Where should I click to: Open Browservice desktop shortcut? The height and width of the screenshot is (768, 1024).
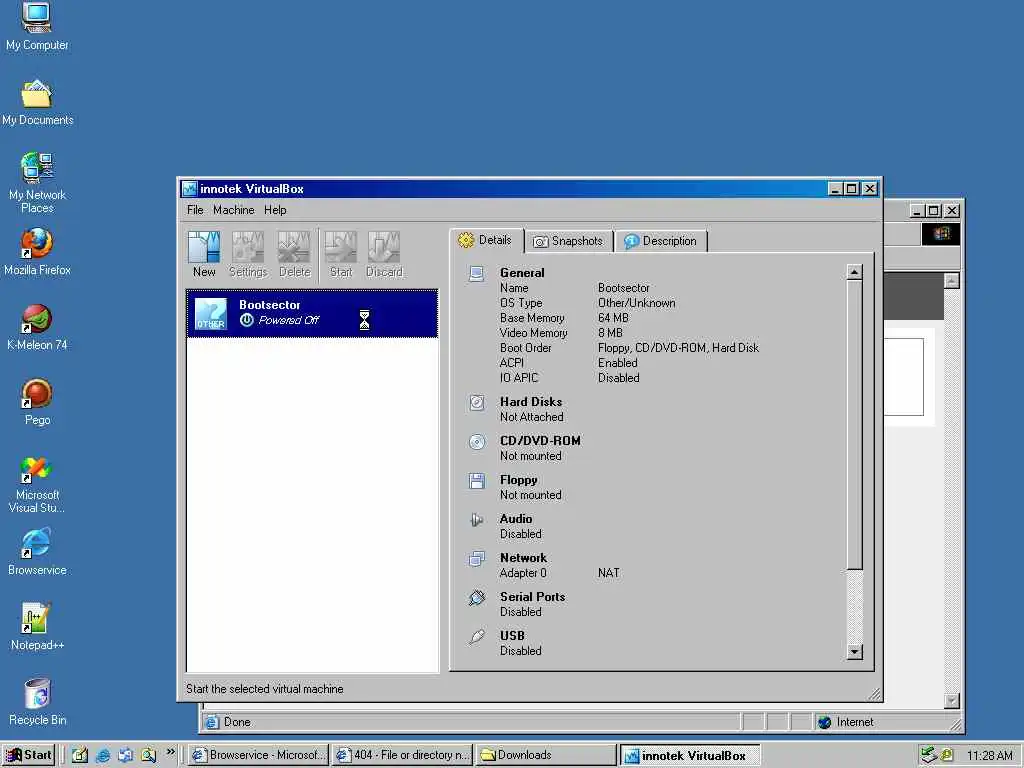point(37,552)
